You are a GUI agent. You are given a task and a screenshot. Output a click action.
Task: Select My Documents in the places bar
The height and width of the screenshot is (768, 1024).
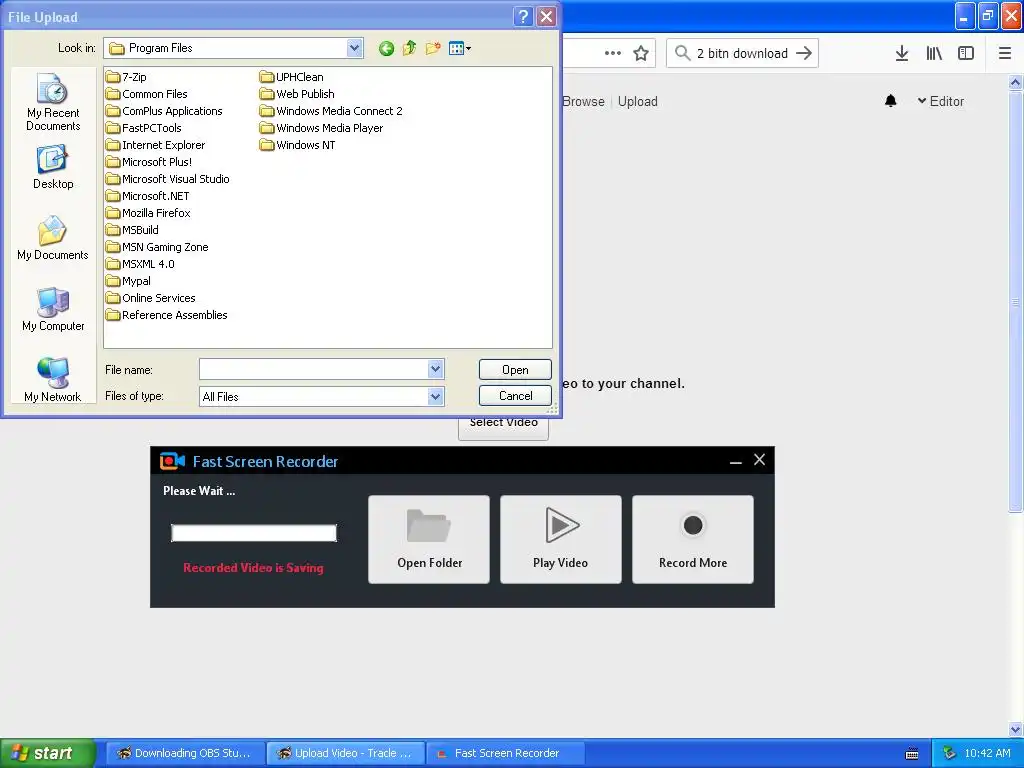pos(53,238)
